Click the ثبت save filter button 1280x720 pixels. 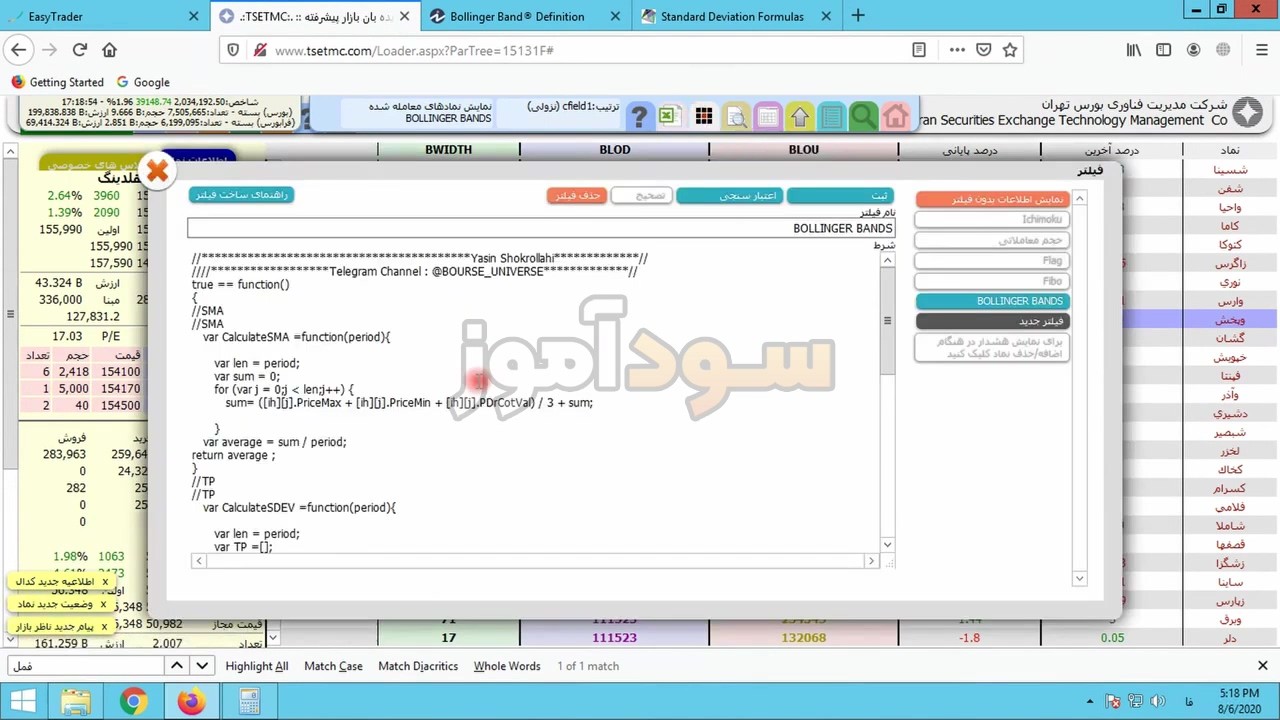pyautogui.click(x=840, y=195)
